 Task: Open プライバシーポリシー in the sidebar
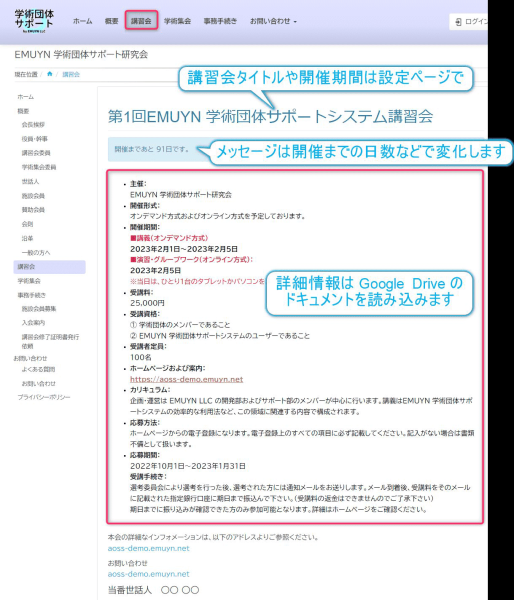click(44, 398)
